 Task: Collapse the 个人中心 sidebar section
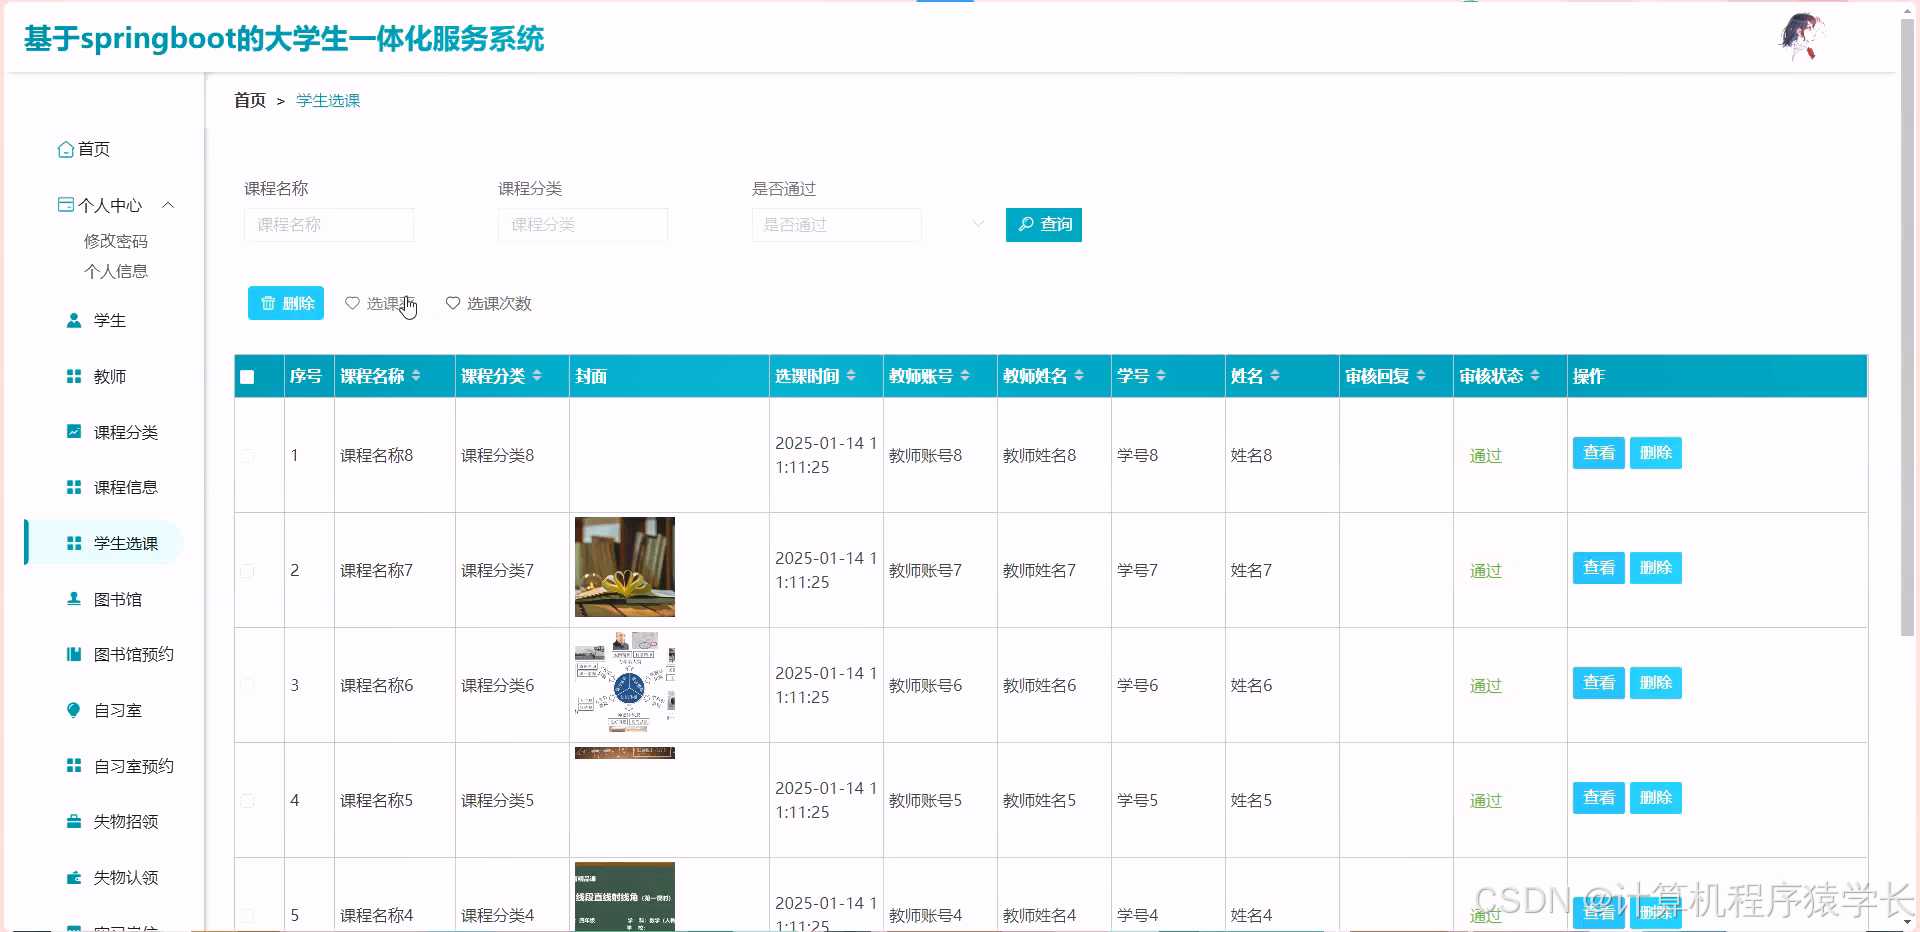tap(168, 205)
